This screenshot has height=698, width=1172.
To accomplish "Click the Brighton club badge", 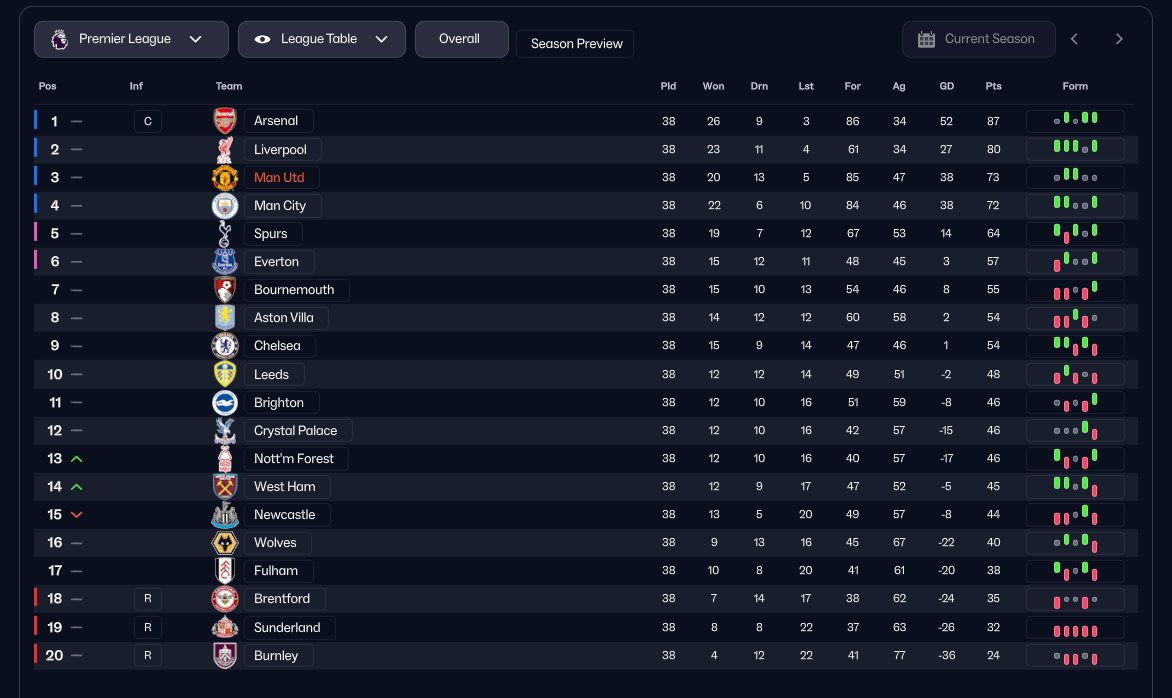I will pyautogui.click(x=225, y=403).
